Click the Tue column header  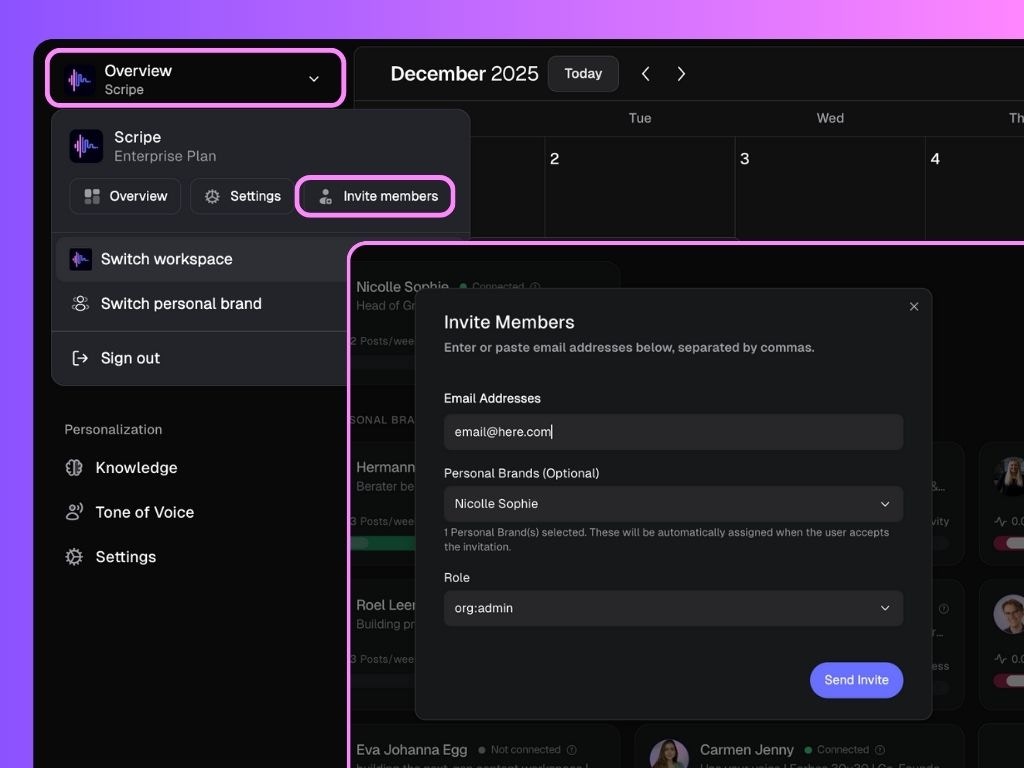pos(639,118)
